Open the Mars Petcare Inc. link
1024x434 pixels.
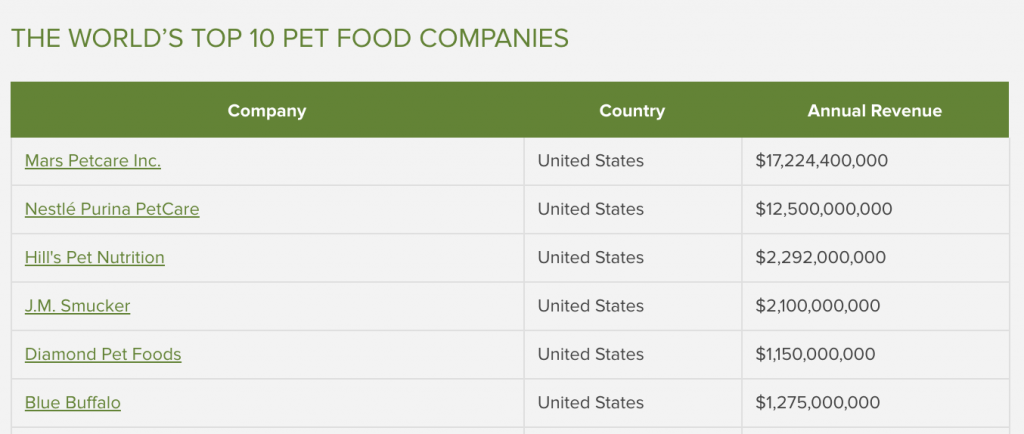(93, 161)
